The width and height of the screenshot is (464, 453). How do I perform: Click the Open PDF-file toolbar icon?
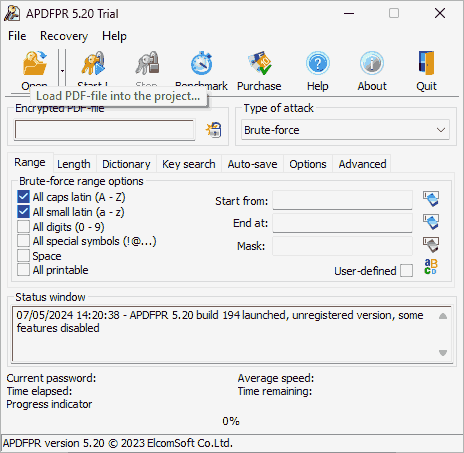click(x=35, y=63)
